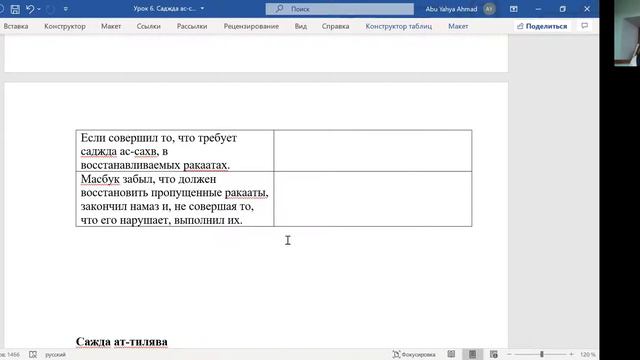Click the empty right cell beside Масбук row
Image resolution: width=640 pixels, height=360 pixels.
pos(373,199)
